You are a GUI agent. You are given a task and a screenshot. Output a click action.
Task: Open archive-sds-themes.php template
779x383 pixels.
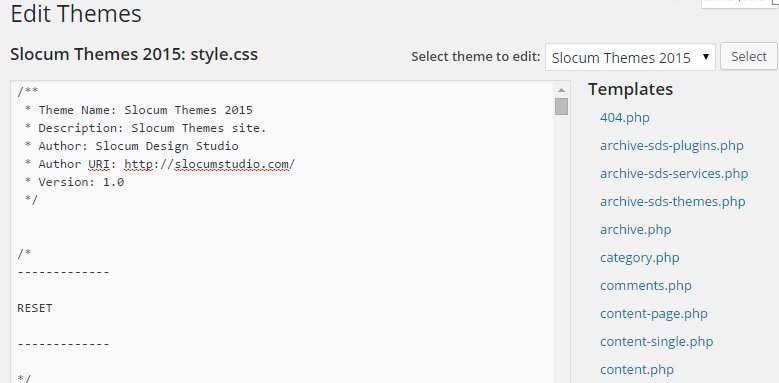click(672, 201)
